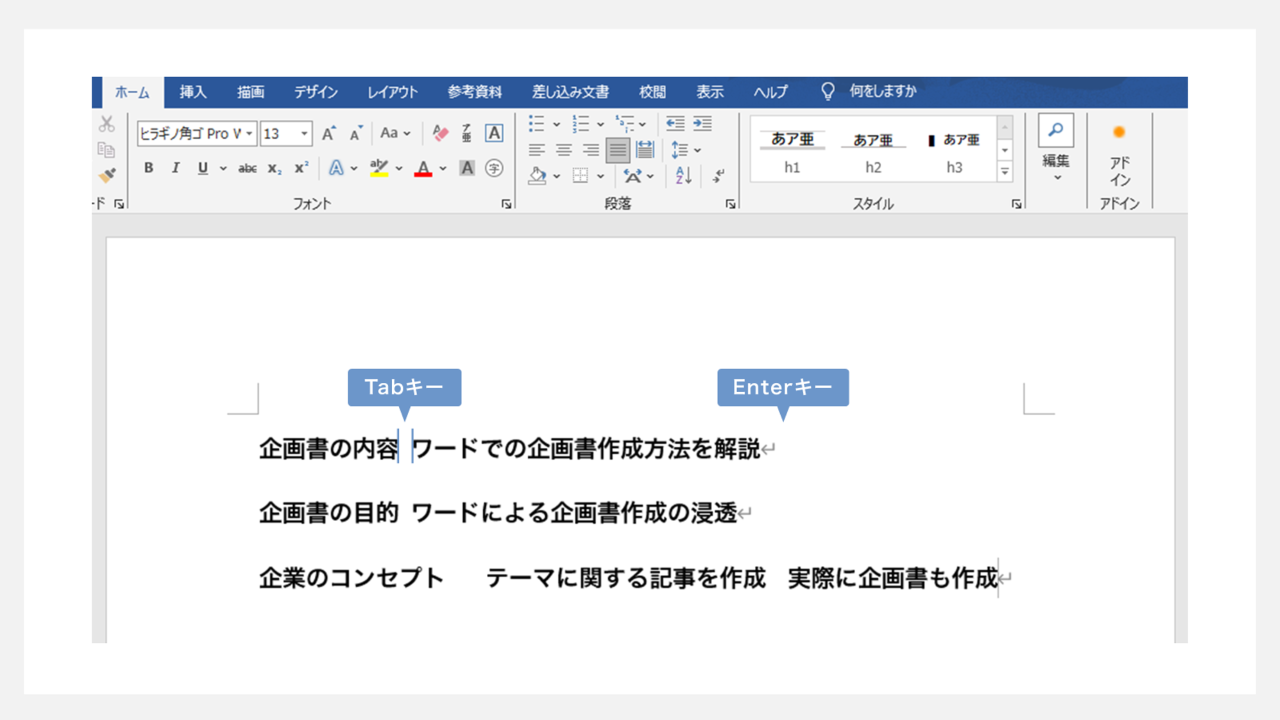
Task: Click the アドイン add-ins button
Action: click(x=1119, y=155)
